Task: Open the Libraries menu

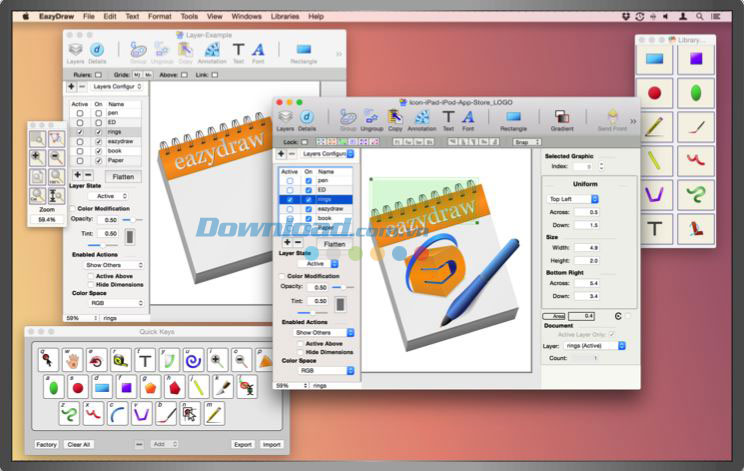Action: point(285,16)
